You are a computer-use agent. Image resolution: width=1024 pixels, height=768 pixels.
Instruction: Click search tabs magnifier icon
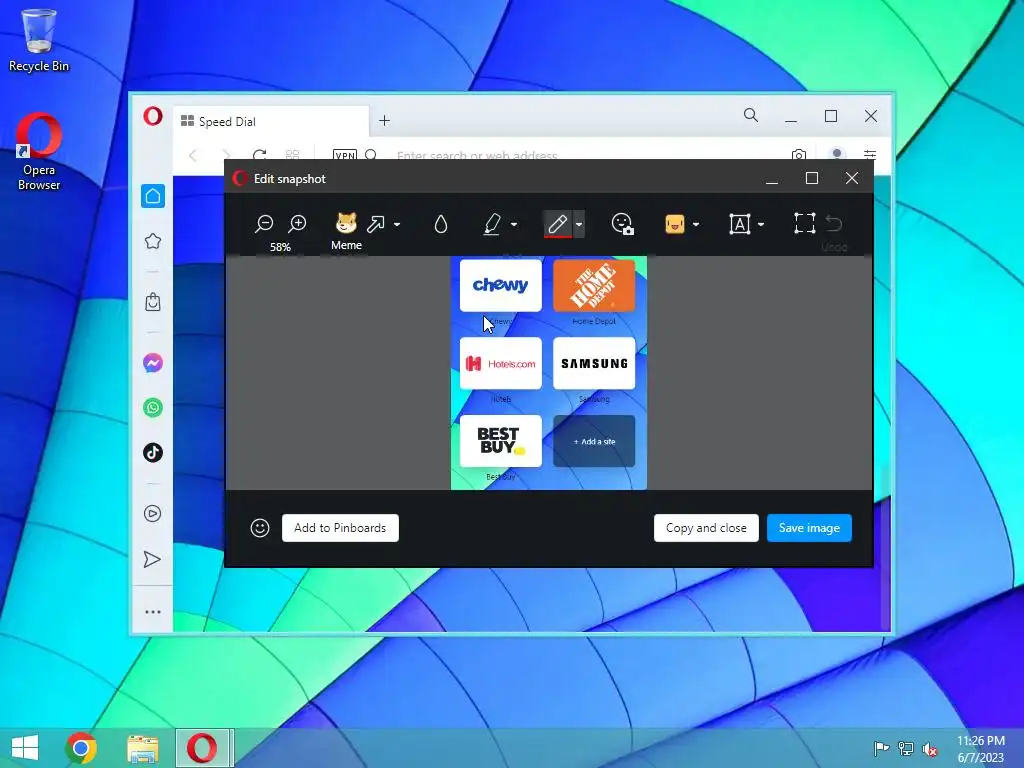(x=751, y=116)
